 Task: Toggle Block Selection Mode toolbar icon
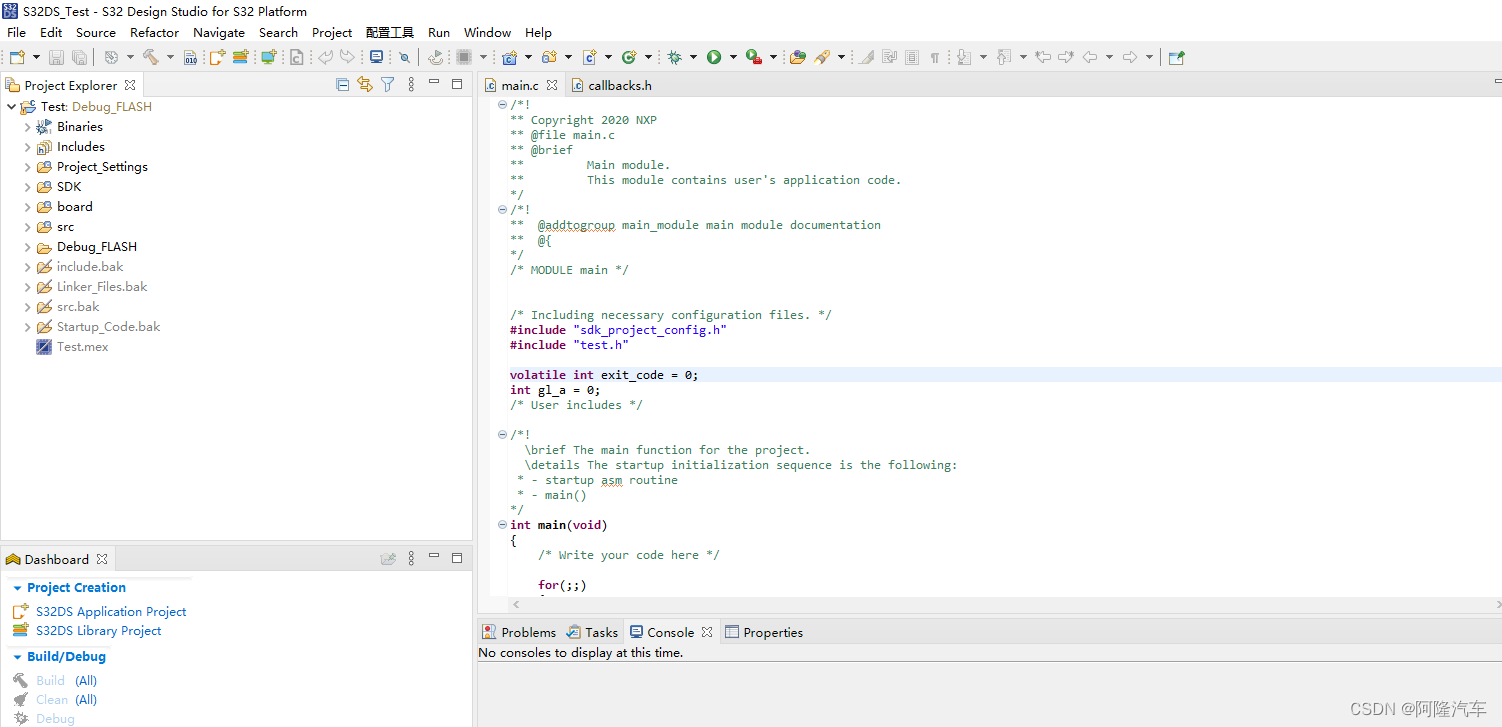pos(911,57)
